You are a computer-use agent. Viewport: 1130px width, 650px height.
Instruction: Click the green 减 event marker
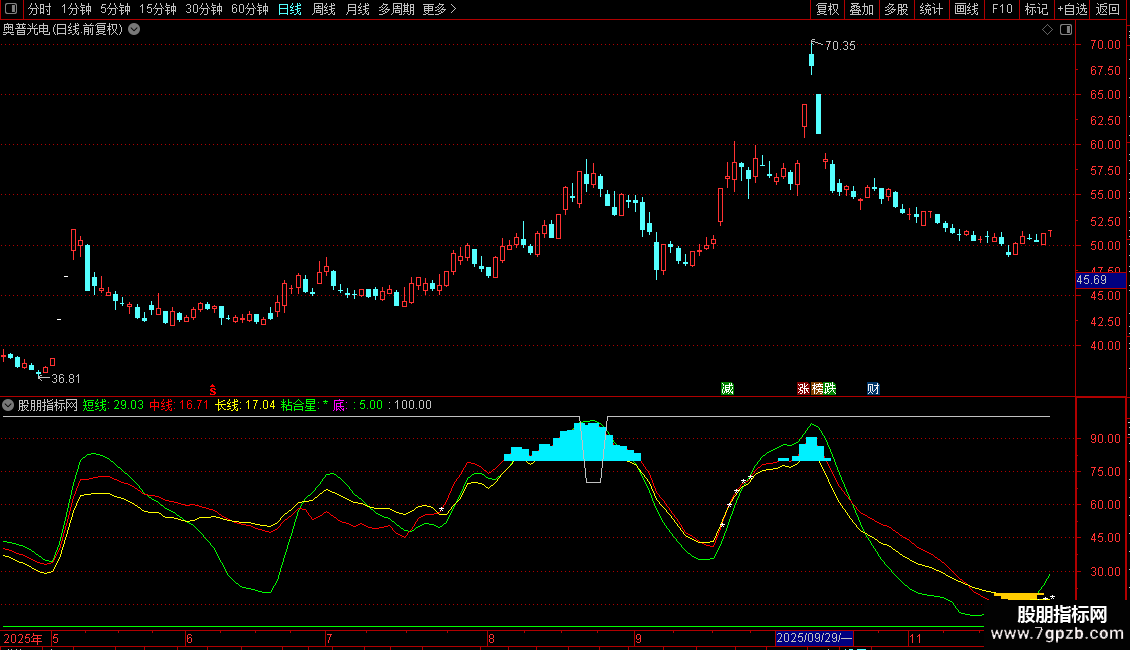coord(727,388)
